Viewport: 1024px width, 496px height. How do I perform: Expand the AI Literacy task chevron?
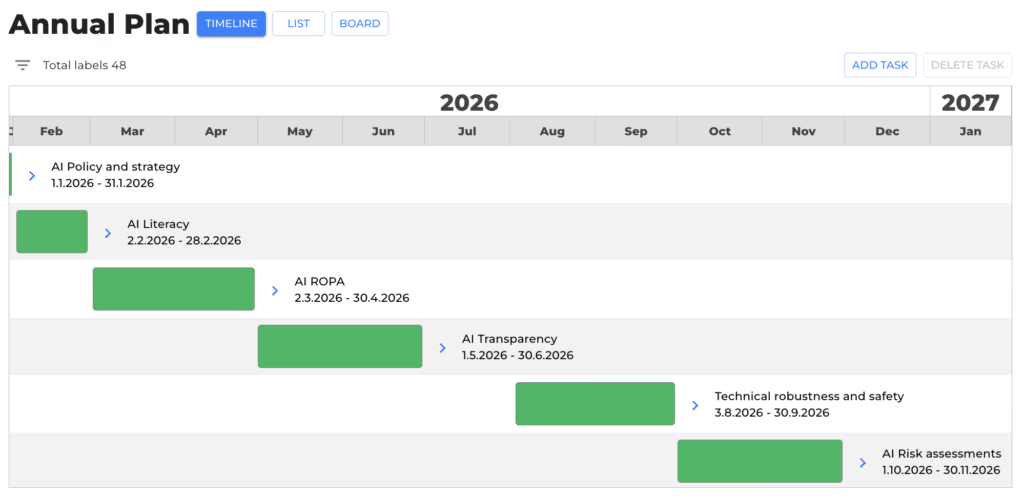(108, 233)
